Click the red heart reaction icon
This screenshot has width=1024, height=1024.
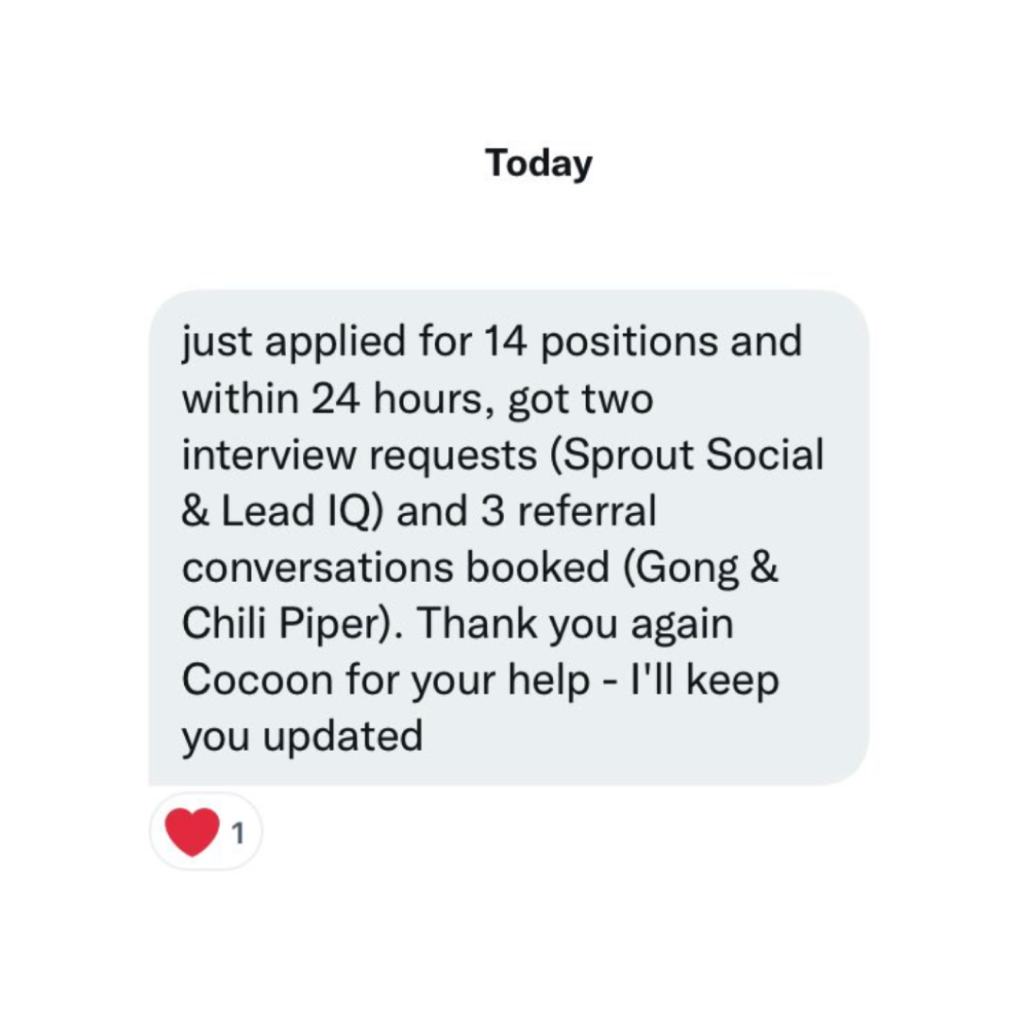pos(192,832)
